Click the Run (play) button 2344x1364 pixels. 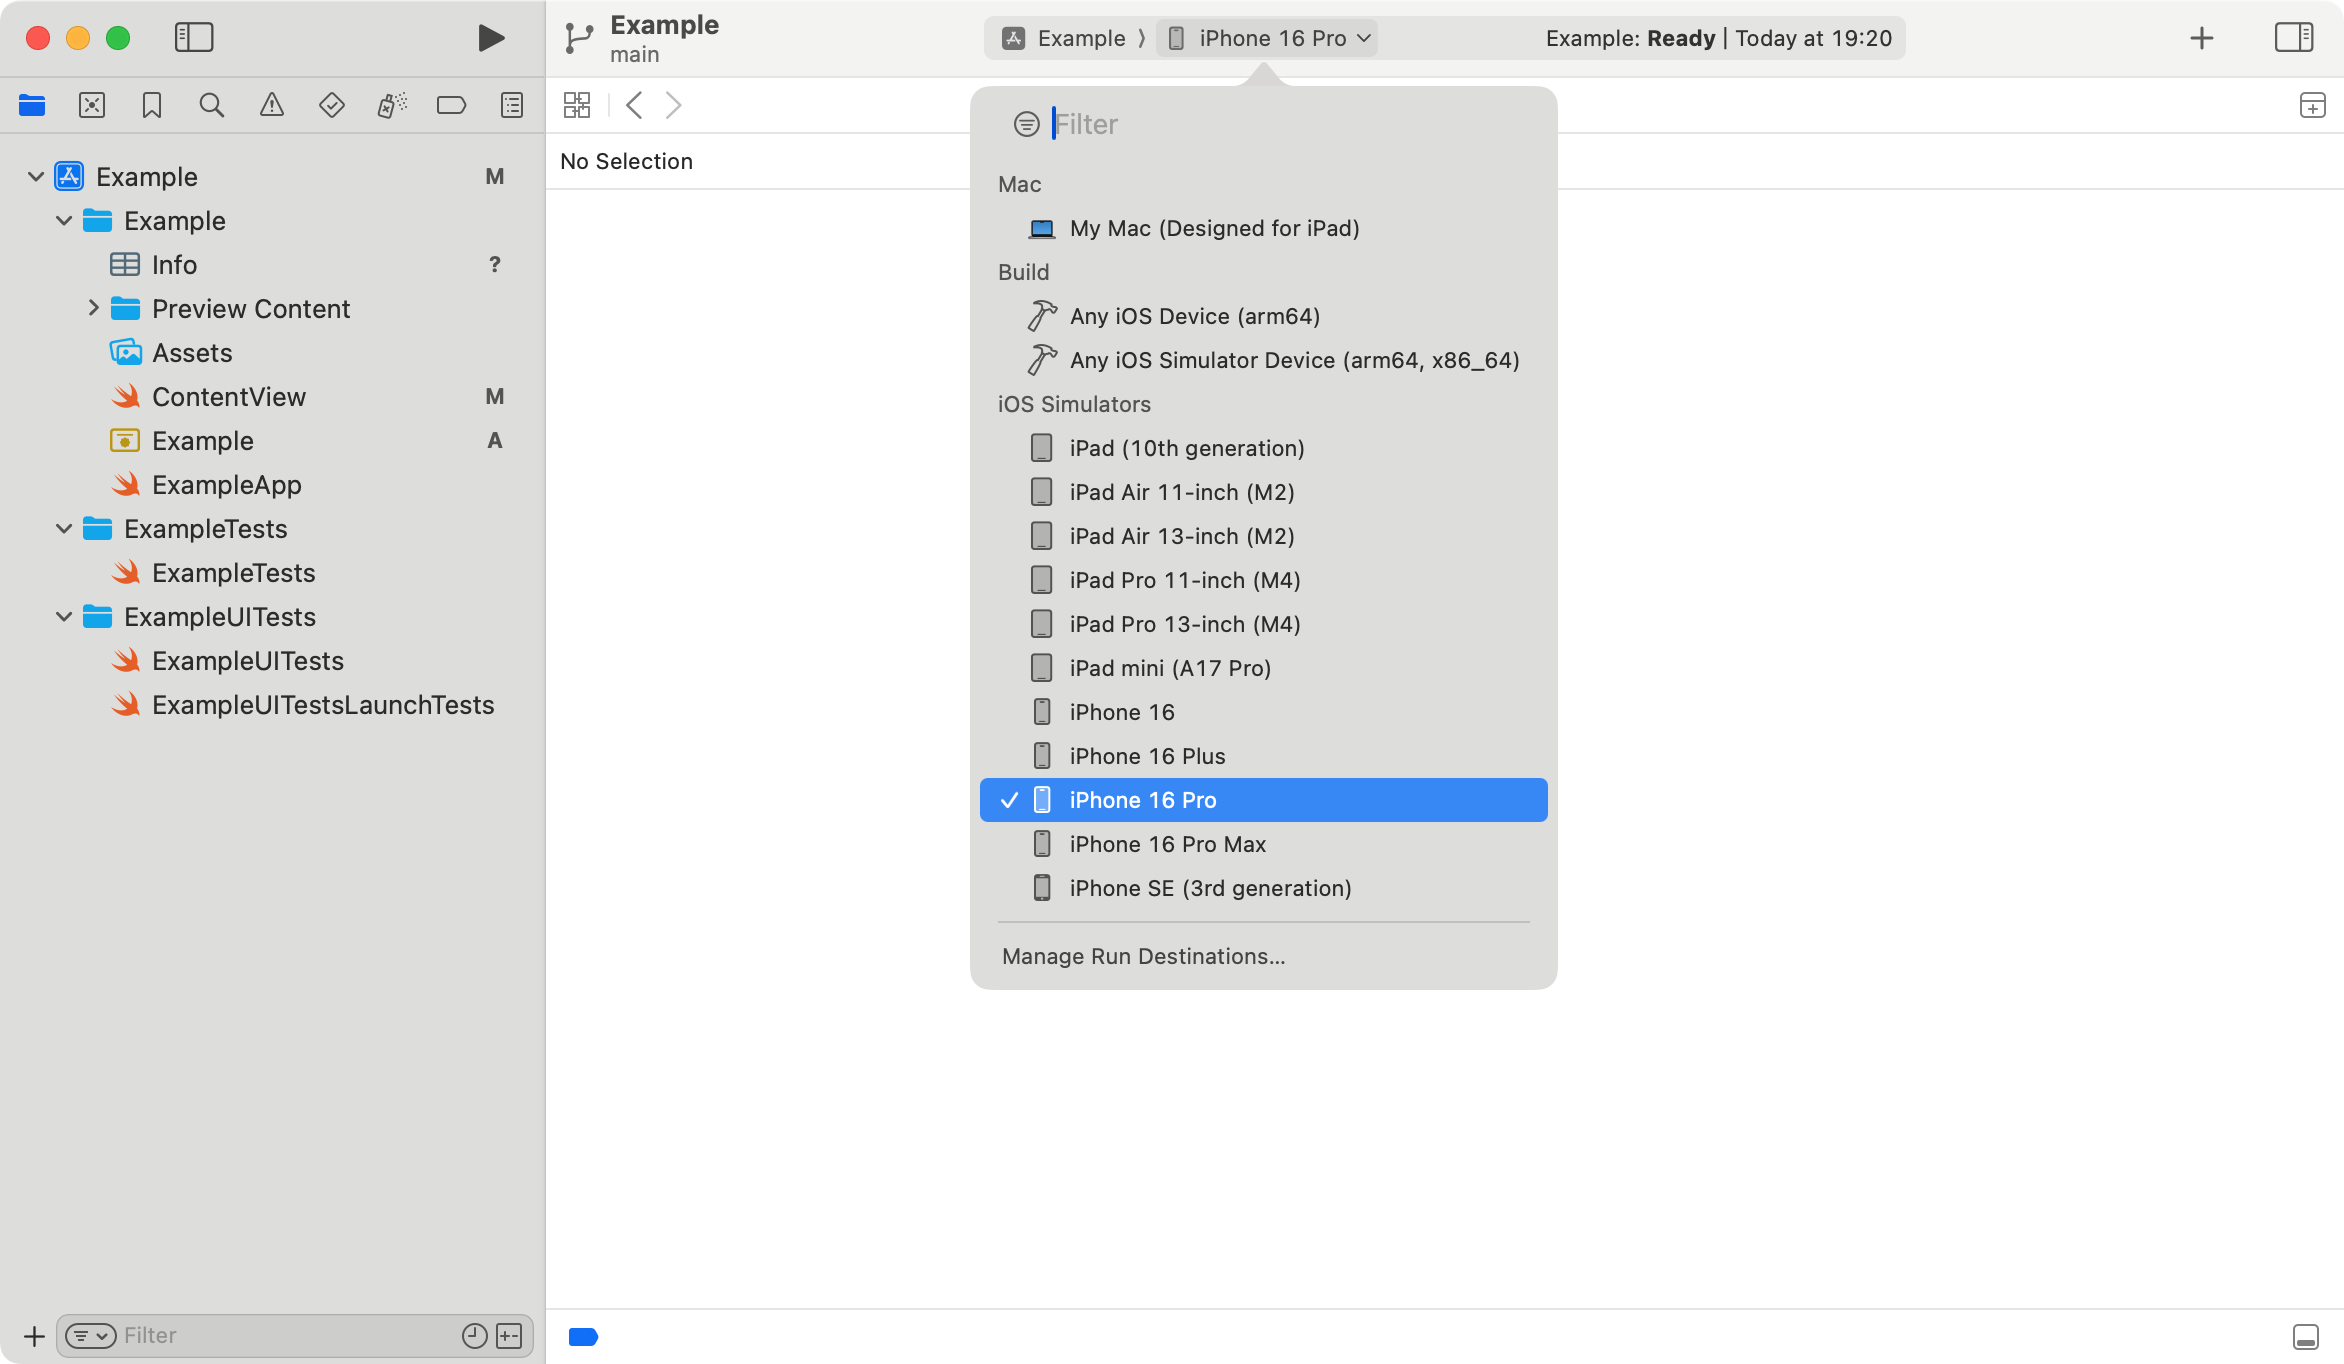(x=490, y=38)
